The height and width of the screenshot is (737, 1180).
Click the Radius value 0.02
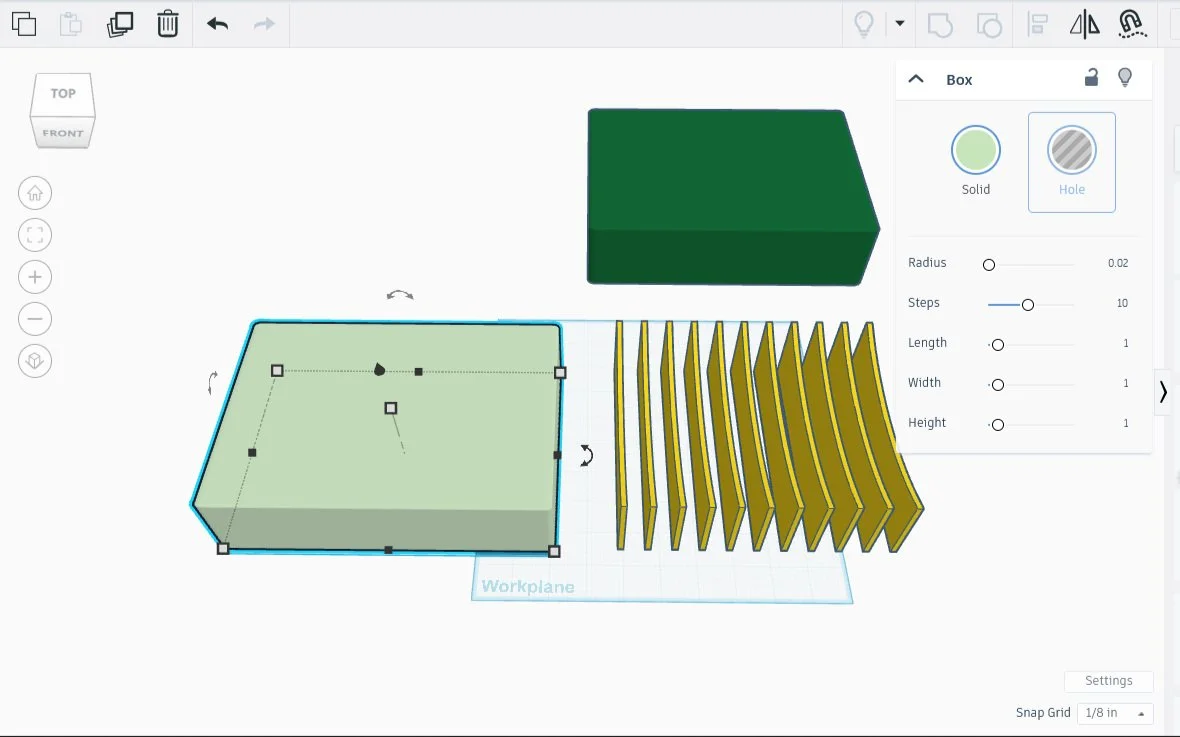click(1118, 263)
